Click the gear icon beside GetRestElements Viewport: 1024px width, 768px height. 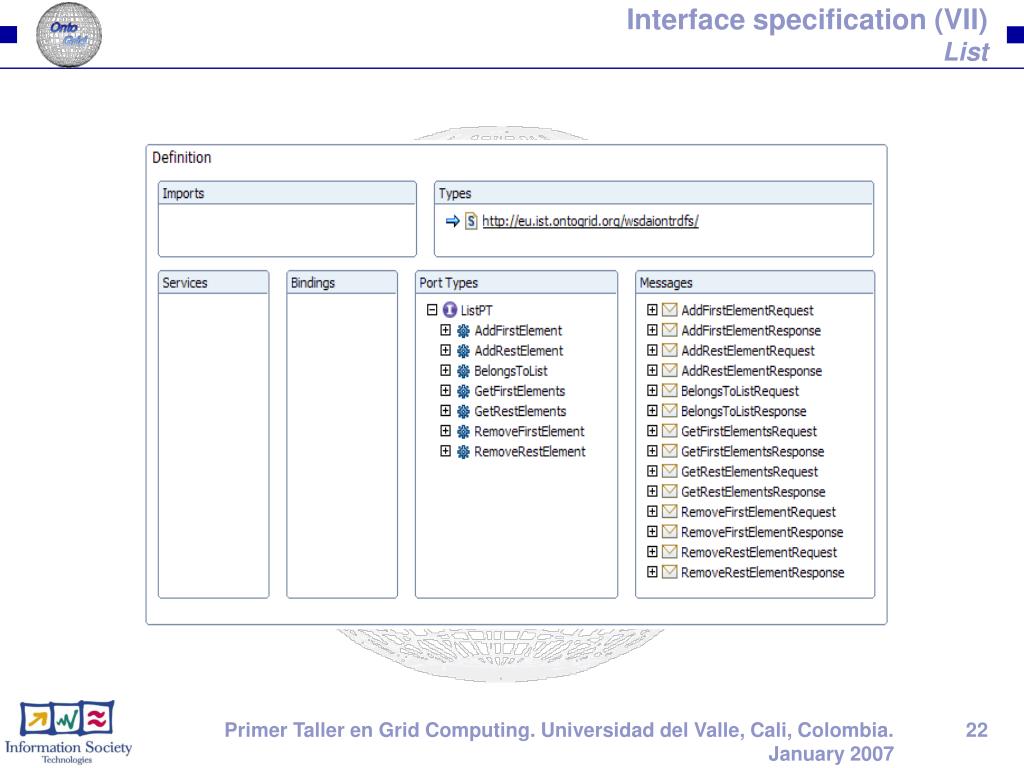463,411
